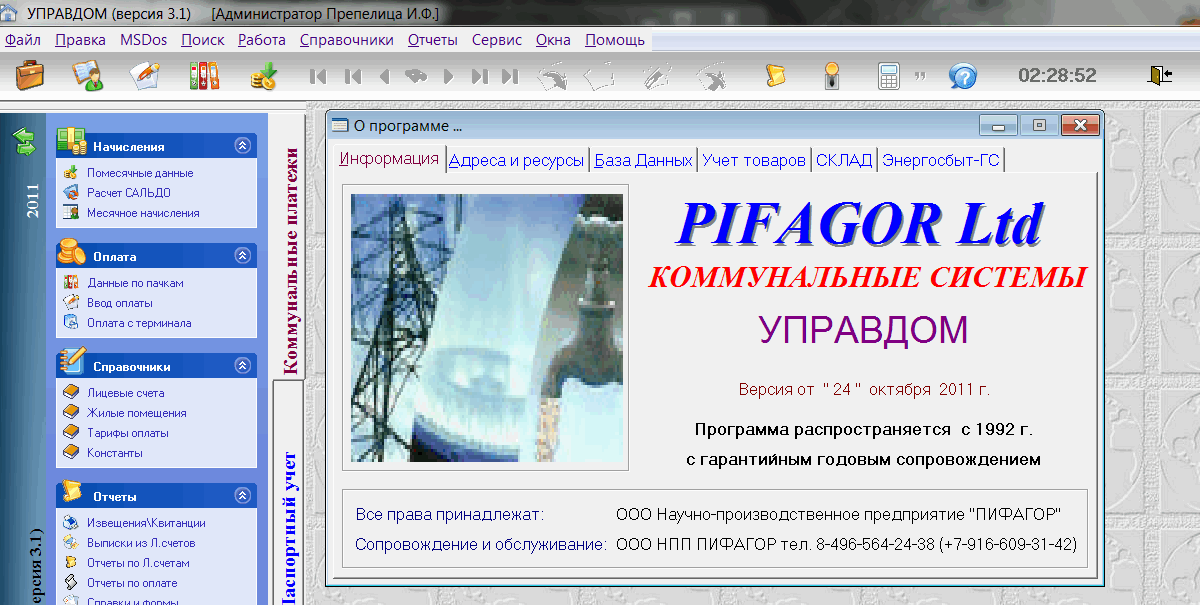The image size is (1200, 605).
Task: Switch to the Учет товаров tab
Action: [754, 160]
